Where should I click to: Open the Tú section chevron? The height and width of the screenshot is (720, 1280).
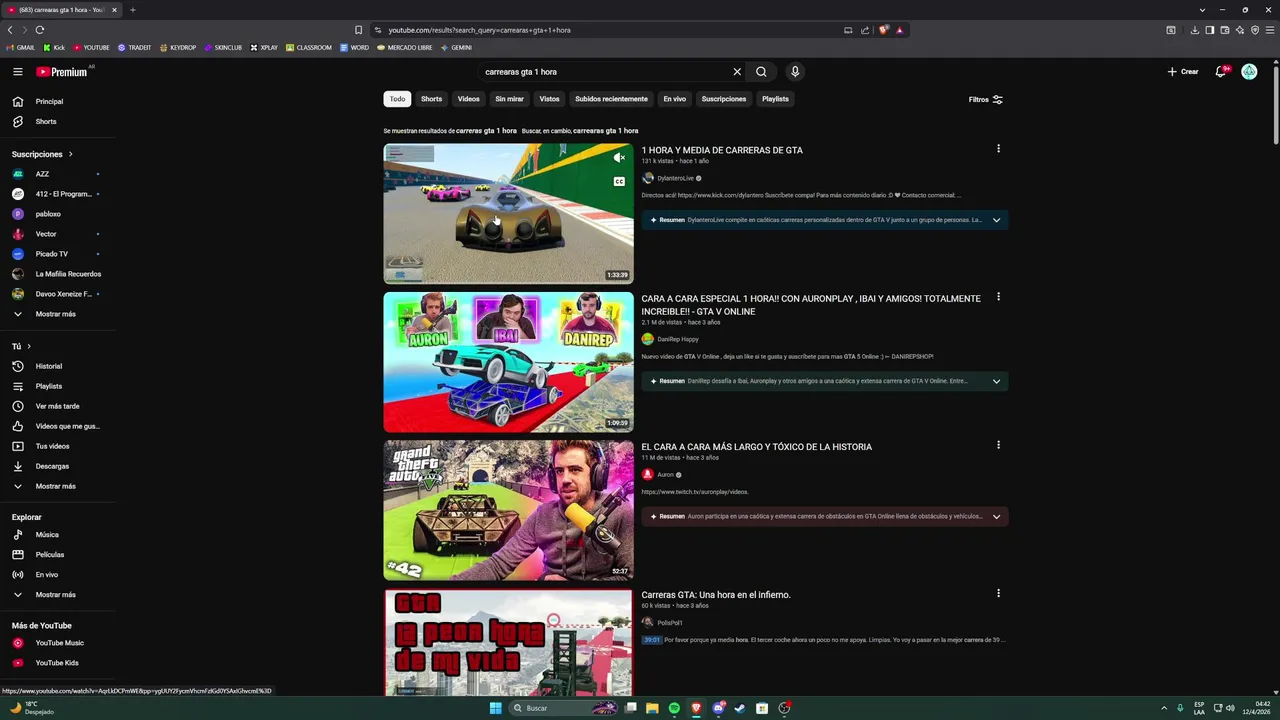point(29,346)
